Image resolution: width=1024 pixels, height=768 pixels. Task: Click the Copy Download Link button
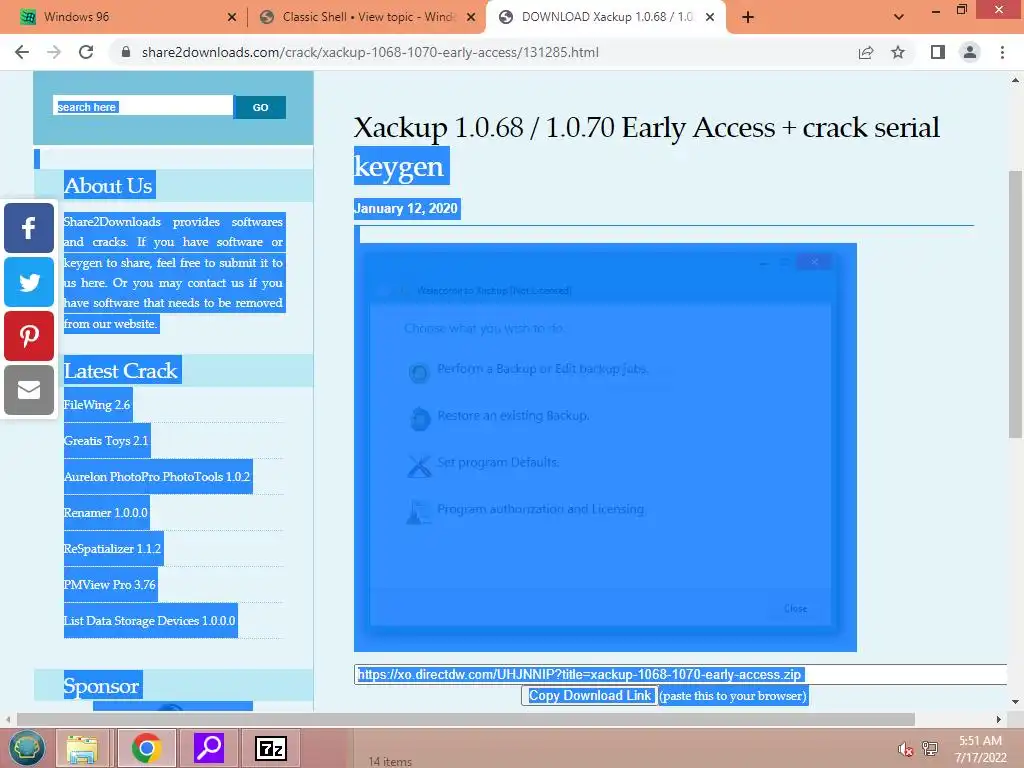(x=590, y=696)
